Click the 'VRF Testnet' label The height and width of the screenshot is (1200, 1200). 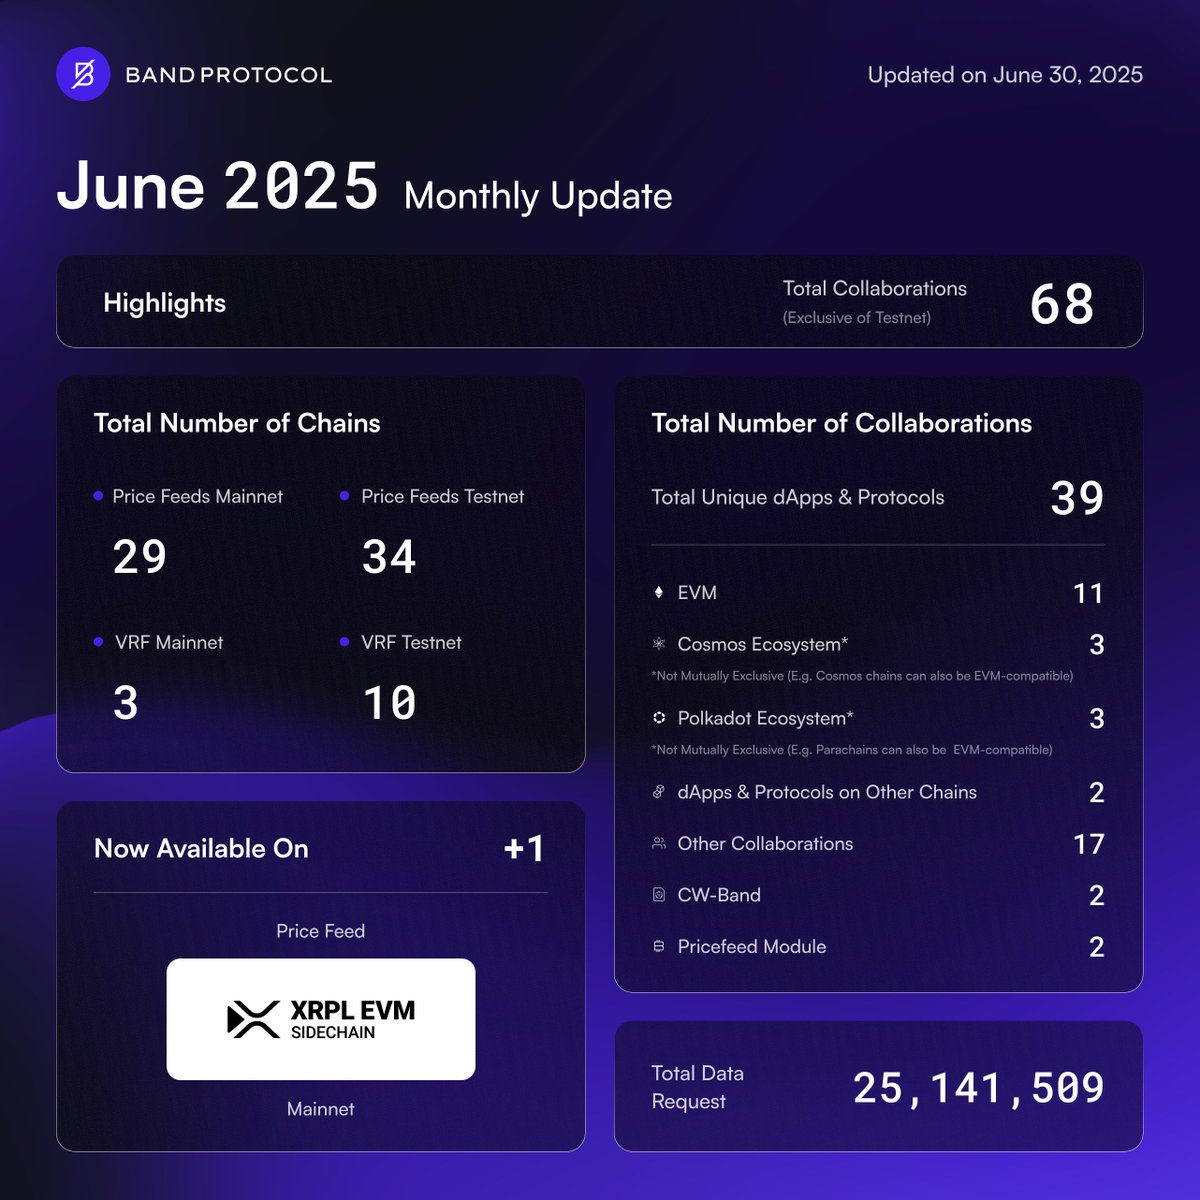412,642
